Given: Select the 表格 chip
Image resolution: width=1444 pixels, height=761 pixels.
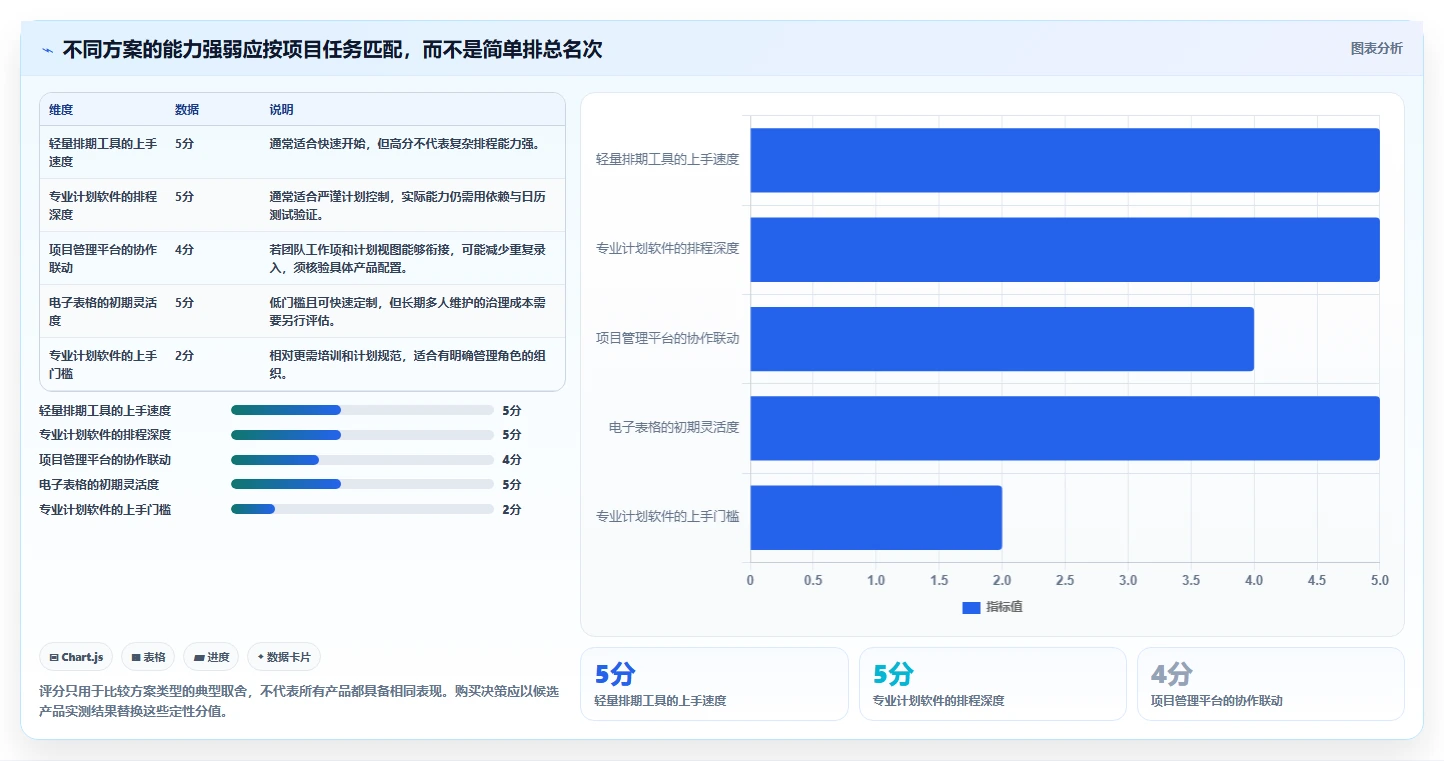Looking at the screenshot, I should (x=148, y=657).
